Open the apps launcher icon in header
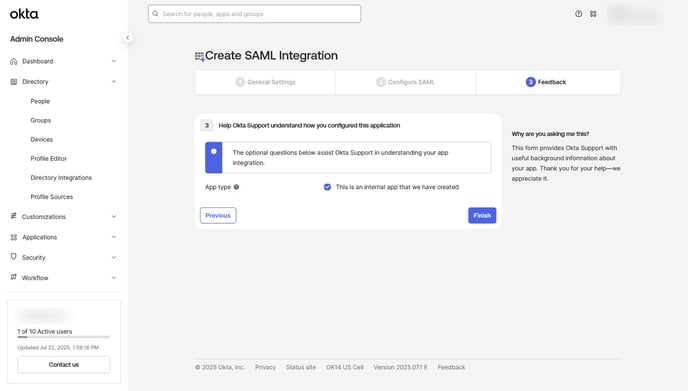 pos(593,14)
